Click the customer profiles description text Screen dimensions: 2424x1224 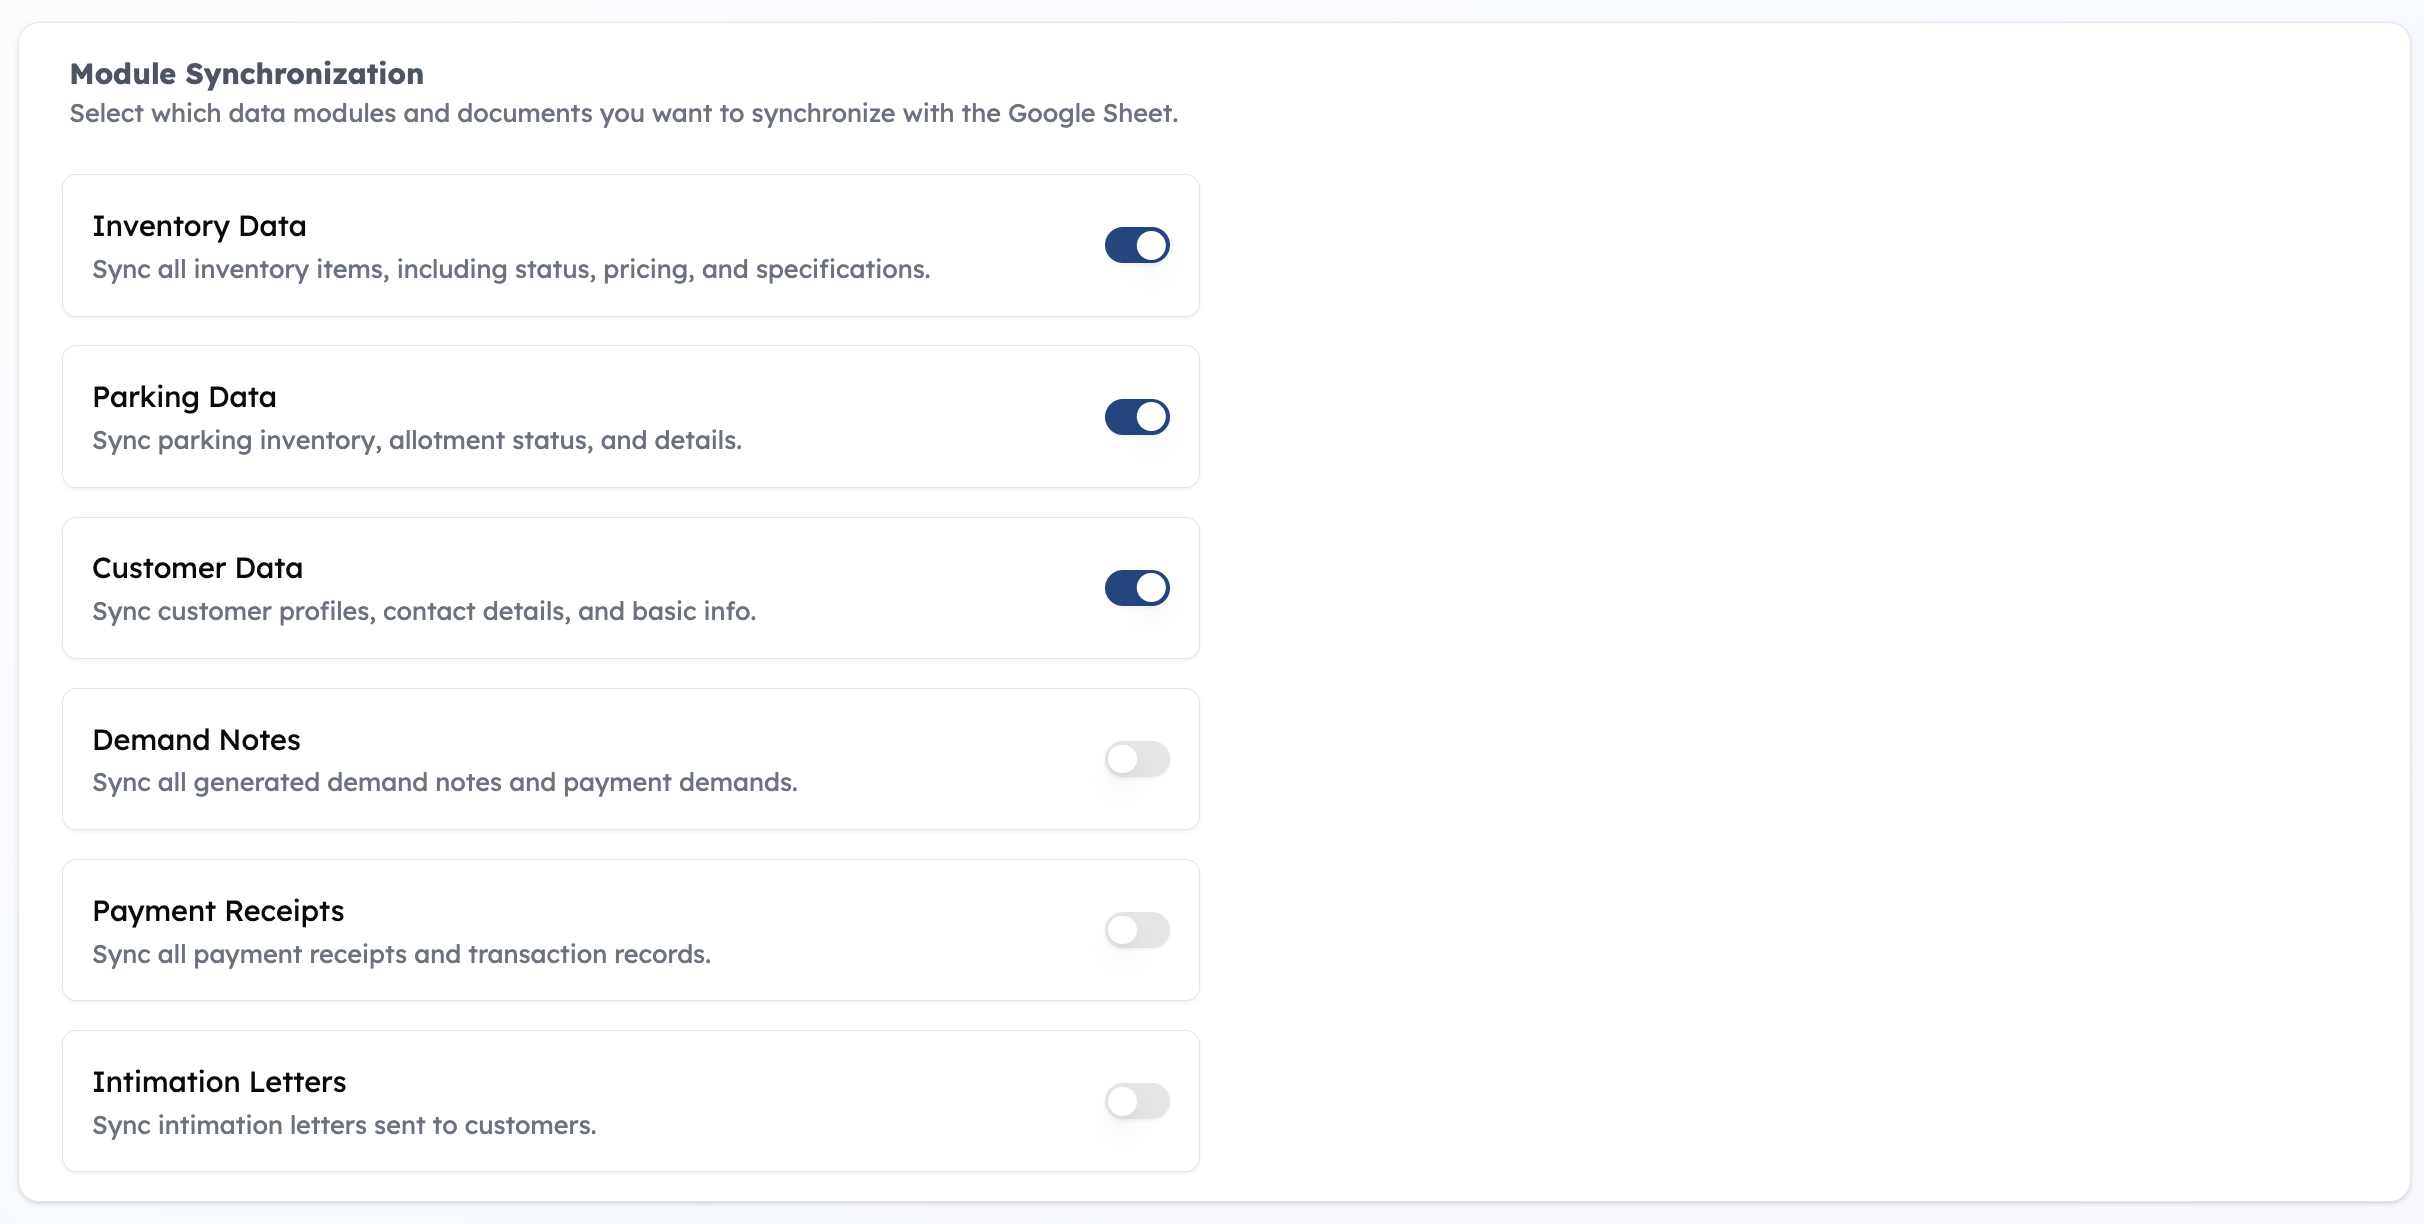pyautogui.click(x=424, y=612)
